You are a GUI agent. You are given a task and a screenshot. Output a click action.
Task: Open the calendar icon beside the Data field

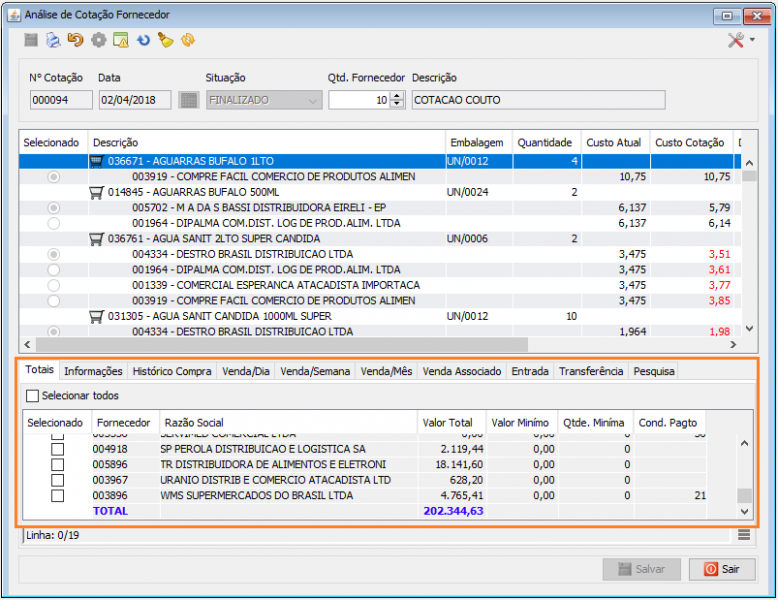pos(188,100)
